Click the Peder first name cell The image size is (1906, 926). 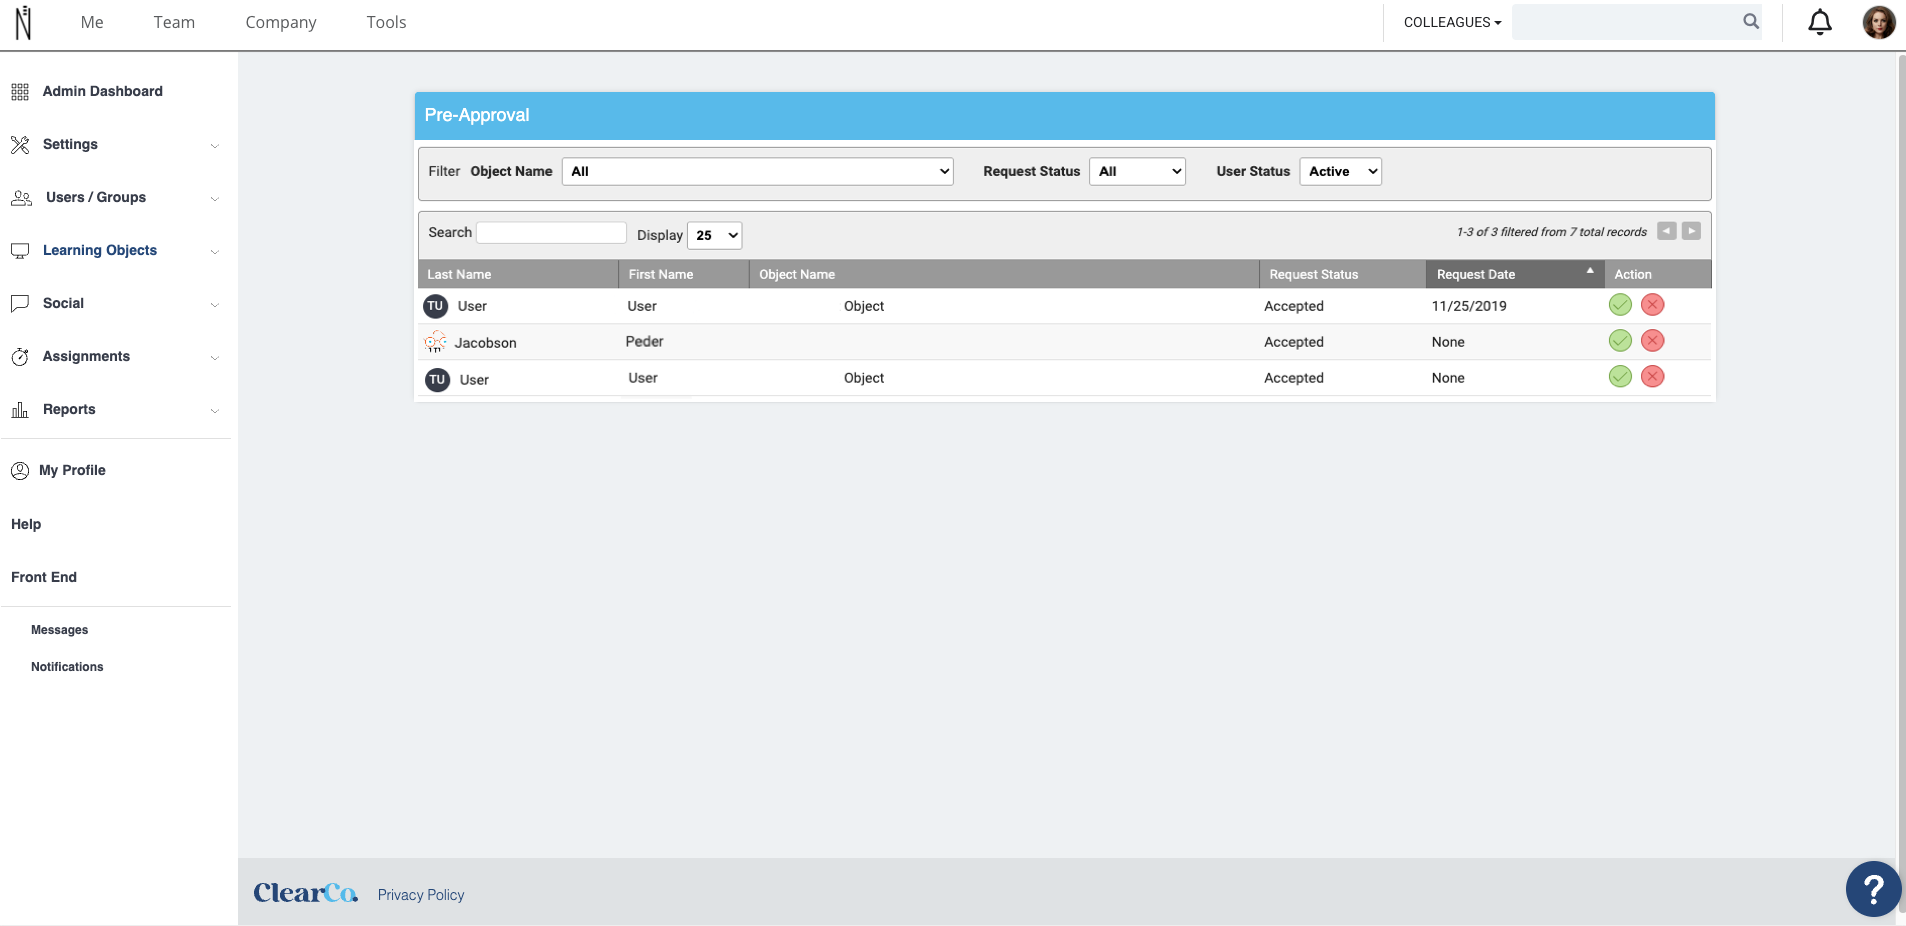644,342
